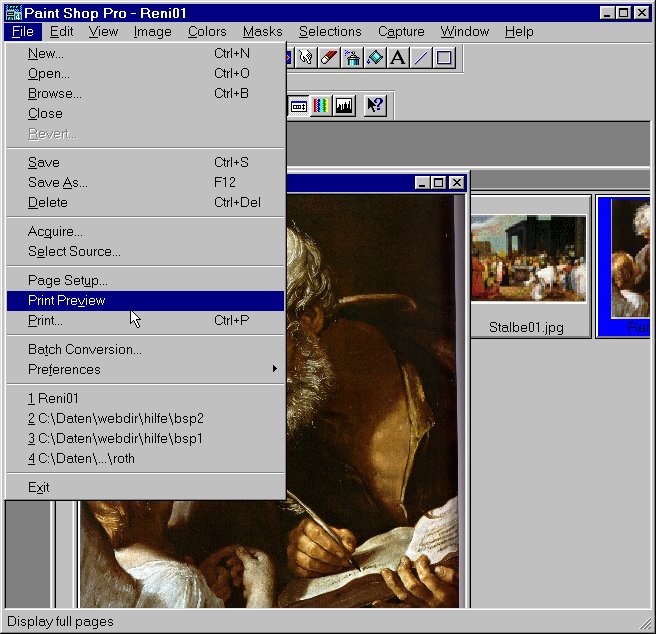Open the Masks menu
Viewport: 656px width, 634px height.
tap(262, 31)
